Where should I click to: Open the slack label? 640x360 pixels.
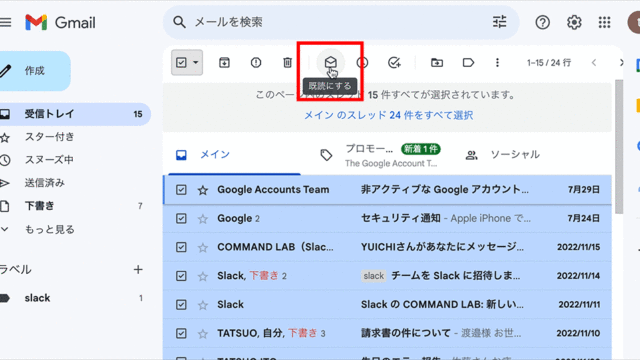(x=37, y=298)
